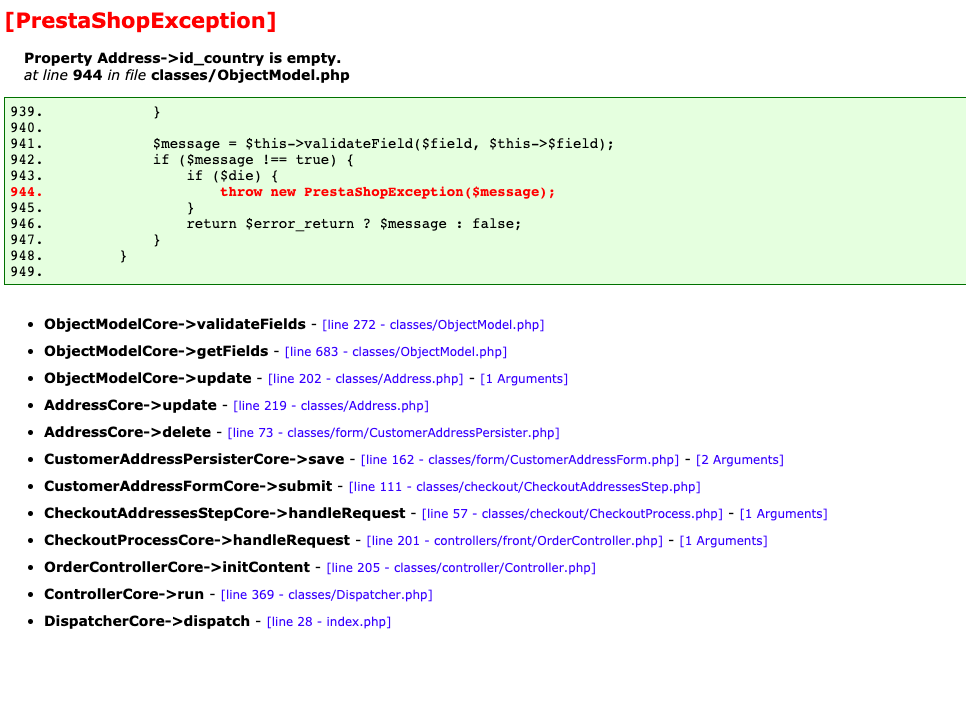Screen dimensions: 966x725
Task: Expand [1 Arguments] for ObjectModelCore->update
Action: pyautogui.click(x=524, y=379)
